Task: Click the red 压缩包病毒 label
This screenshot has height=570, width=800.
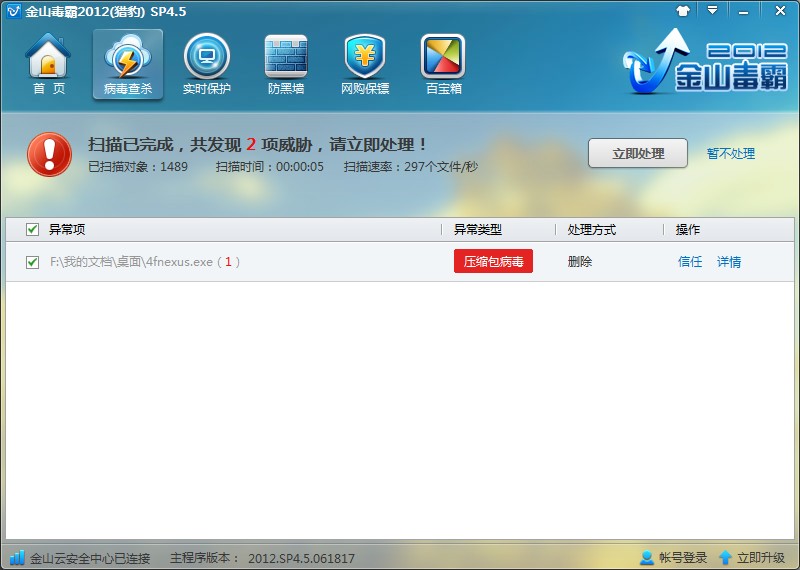Action: pos(493,261)
